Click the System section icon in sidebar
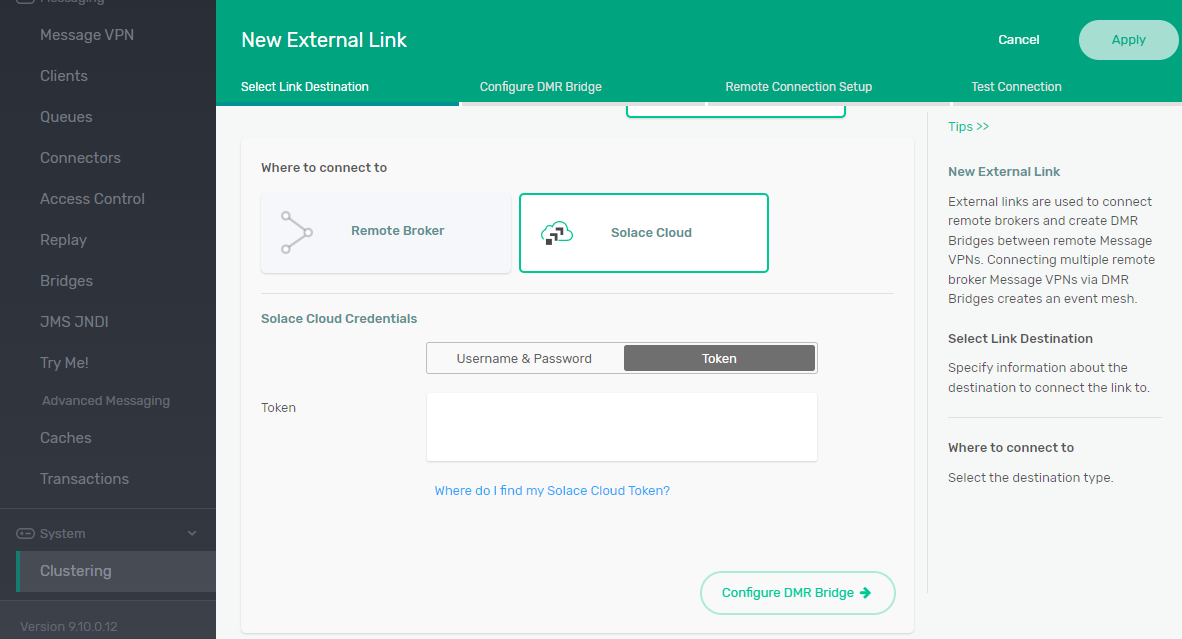Image resolution: width=1182 pixels, height=639 pixels. [26, 534]
